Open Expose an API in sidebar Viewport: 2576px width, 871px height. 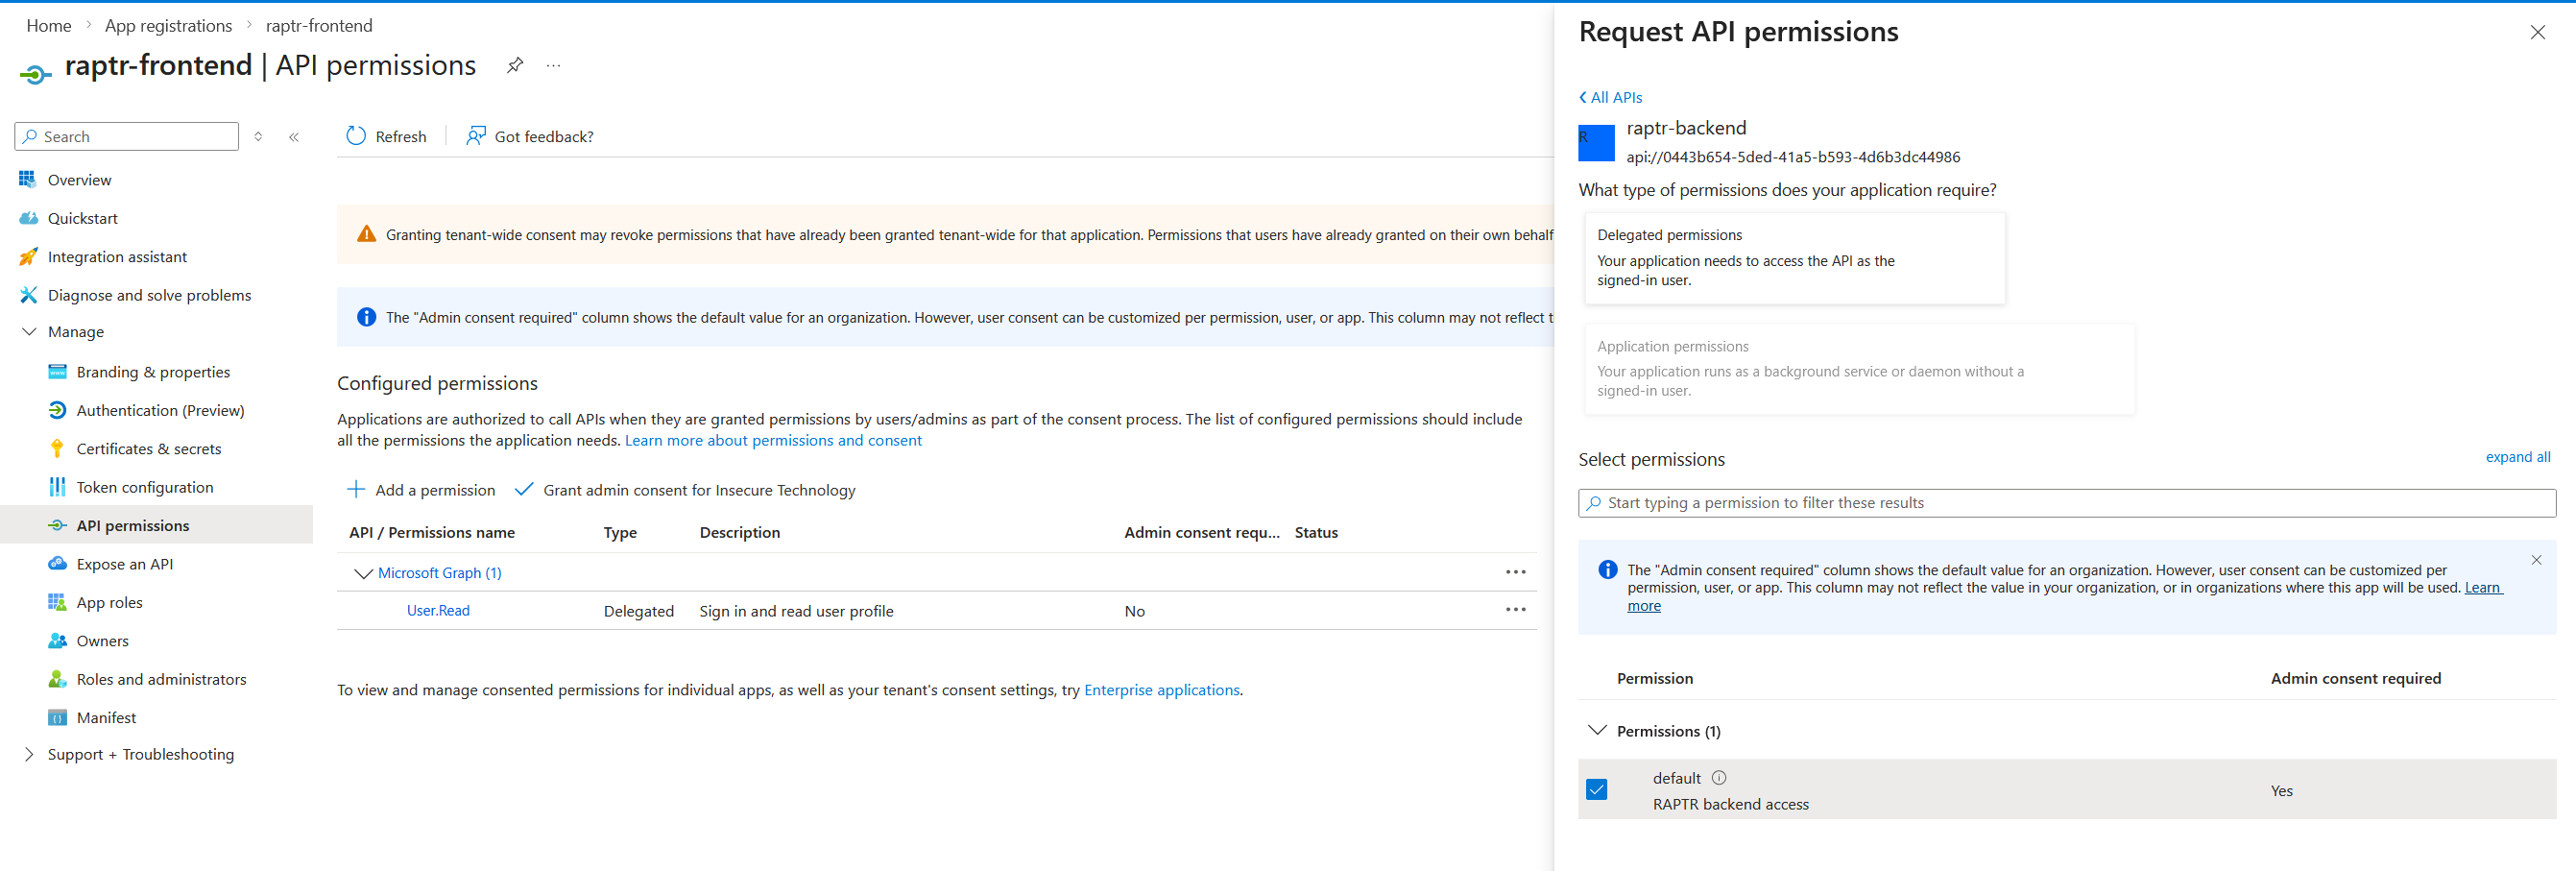(x=124, y=564)
